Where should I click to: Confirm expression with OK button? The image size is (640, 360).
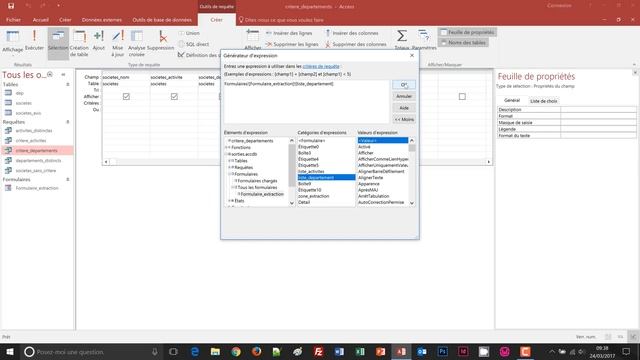pos(404,84)
